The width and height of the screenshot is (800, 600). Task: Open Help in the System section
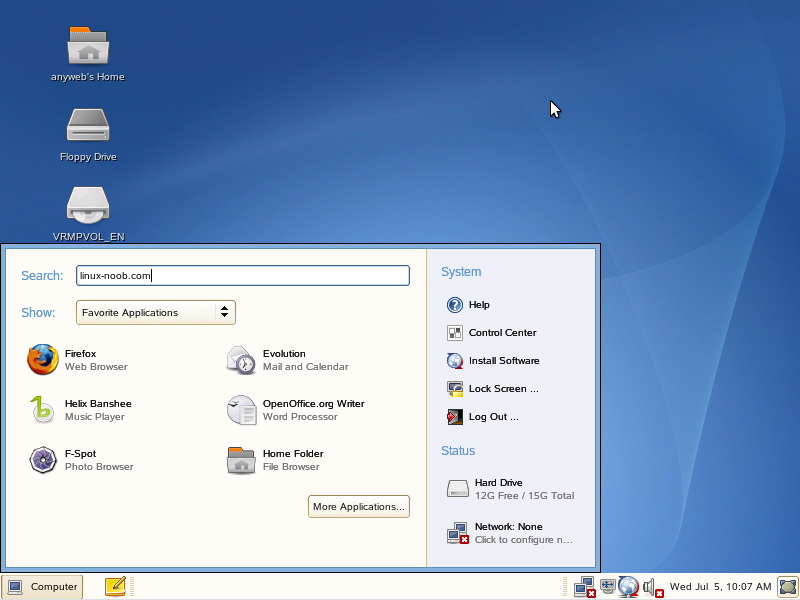click(x=468, y=305)
